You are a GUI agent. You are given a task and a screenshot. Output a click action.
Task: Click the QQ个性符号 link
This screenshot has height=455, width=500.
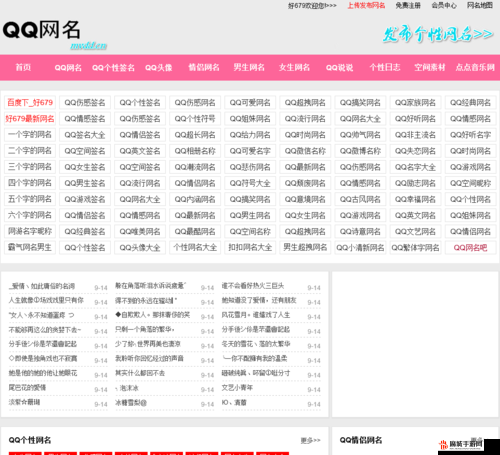[195, 119]
